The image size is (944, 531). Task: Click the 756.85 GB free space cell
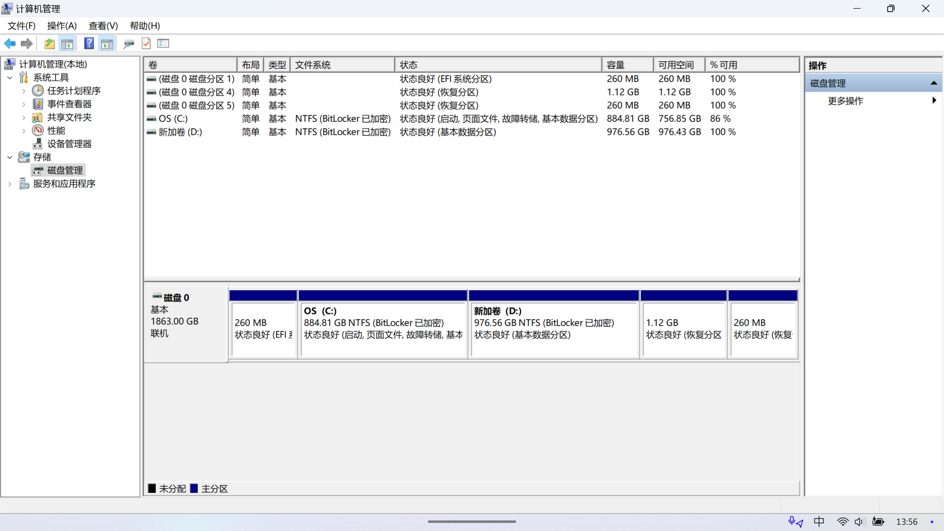tap(679, 119)
